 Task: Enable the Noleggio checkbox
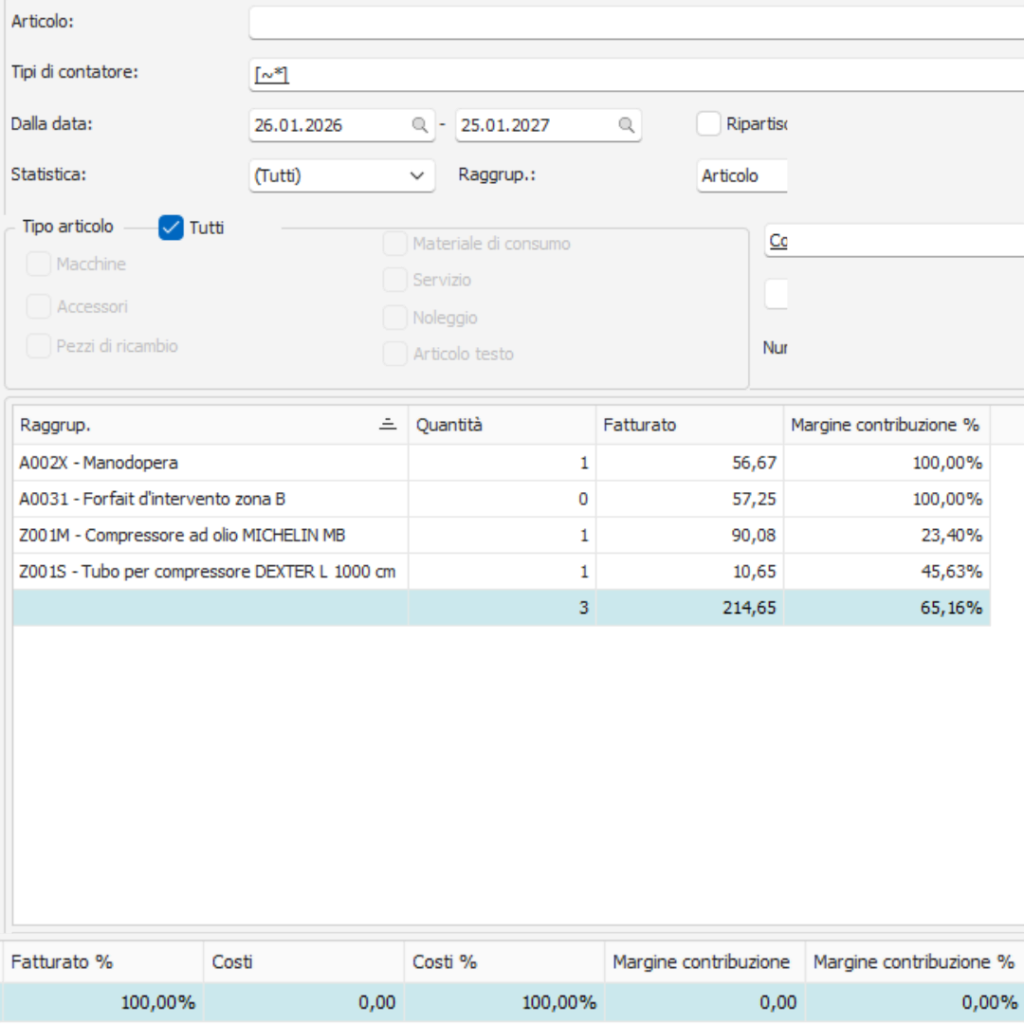pos(395,317)
